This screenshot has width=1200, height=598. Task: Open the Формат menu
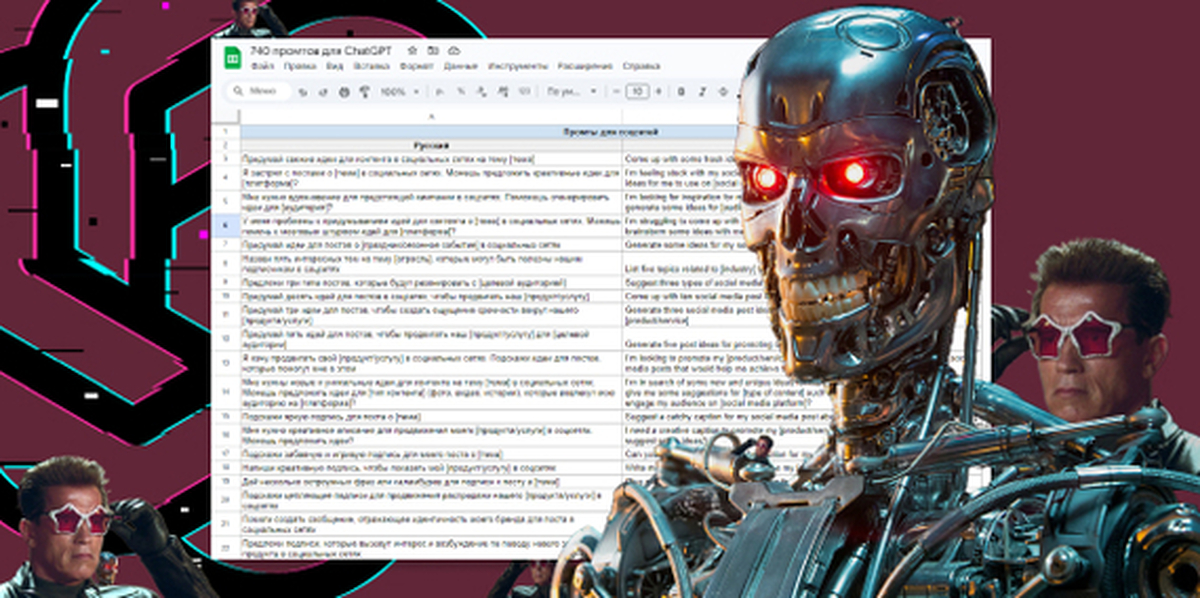pyautogui.click(x=417, y=66)
